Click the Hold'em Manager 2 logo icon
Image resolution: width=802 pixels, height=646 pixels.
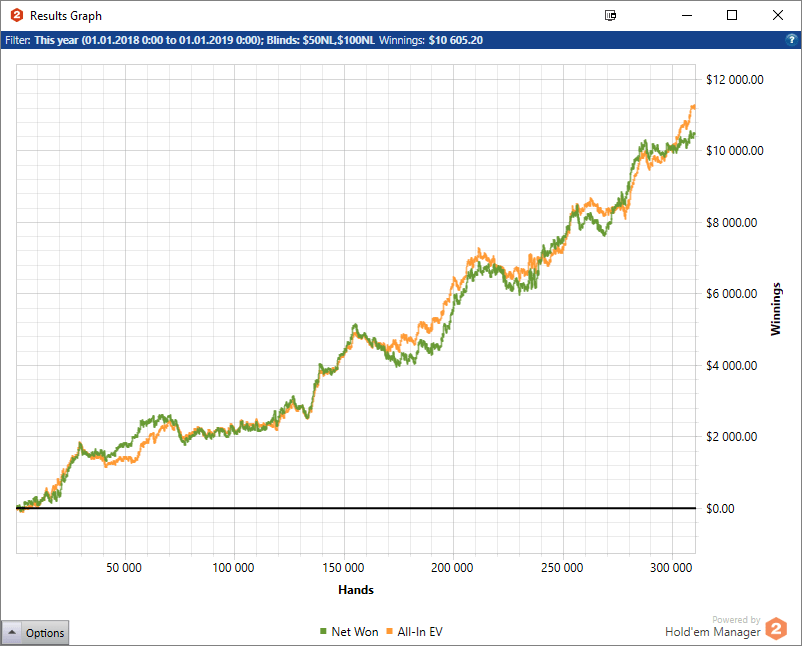tap(777, 629)
